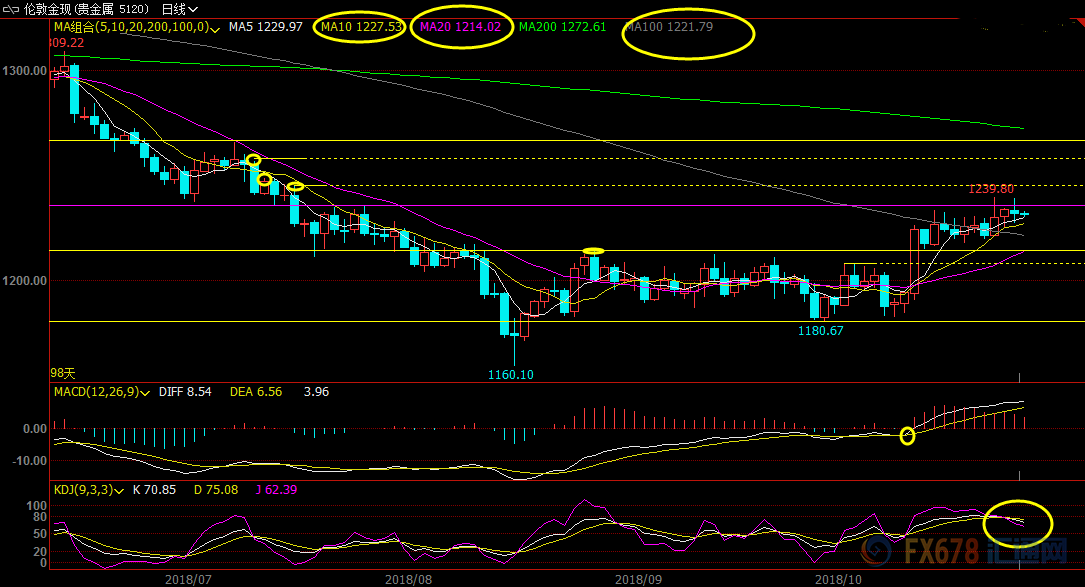Click the 98天 day count label

tap(64, 372)
